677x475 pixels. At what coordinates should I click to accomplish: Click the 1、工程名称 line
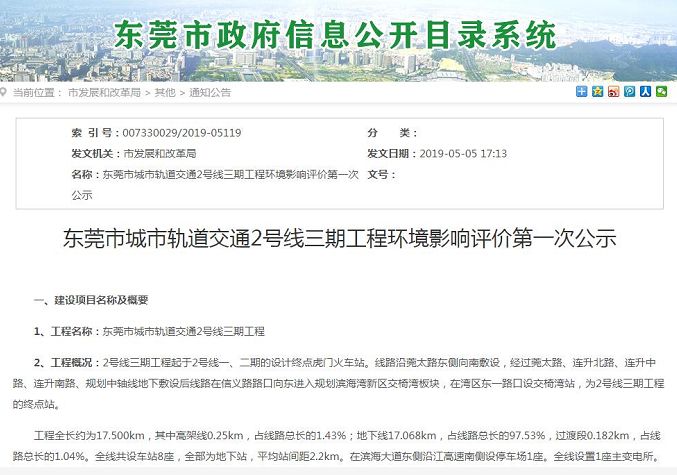pyautogui.click(x=149, y=332)
